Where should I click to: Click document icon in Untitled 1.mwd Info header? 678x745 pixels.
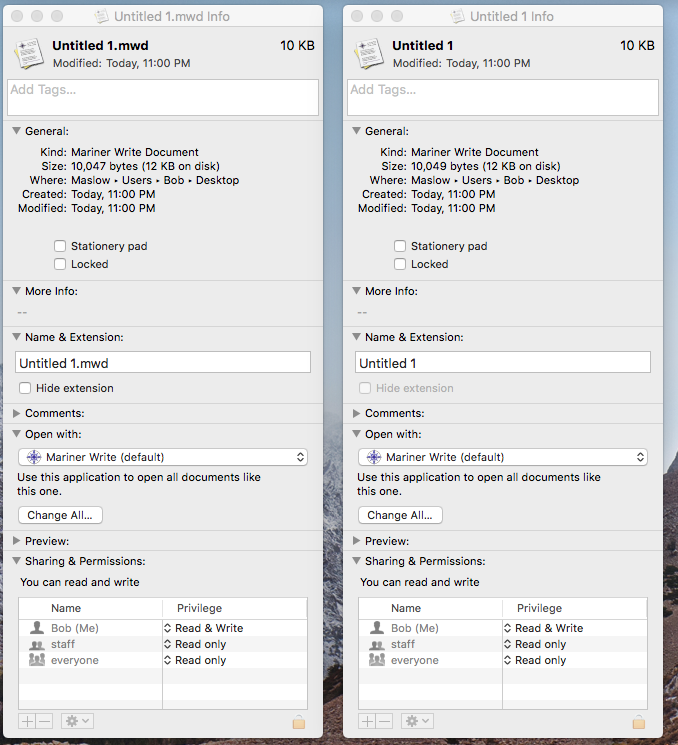point(29,54)
